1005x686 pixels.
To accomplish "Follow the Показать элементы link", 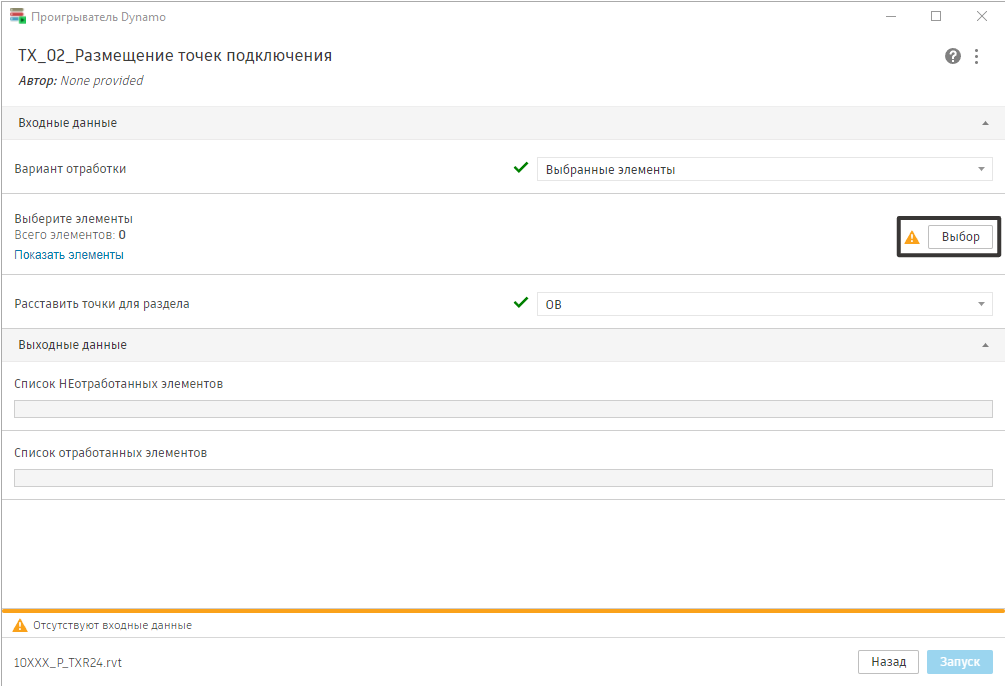I will click(x=69, y=255).
